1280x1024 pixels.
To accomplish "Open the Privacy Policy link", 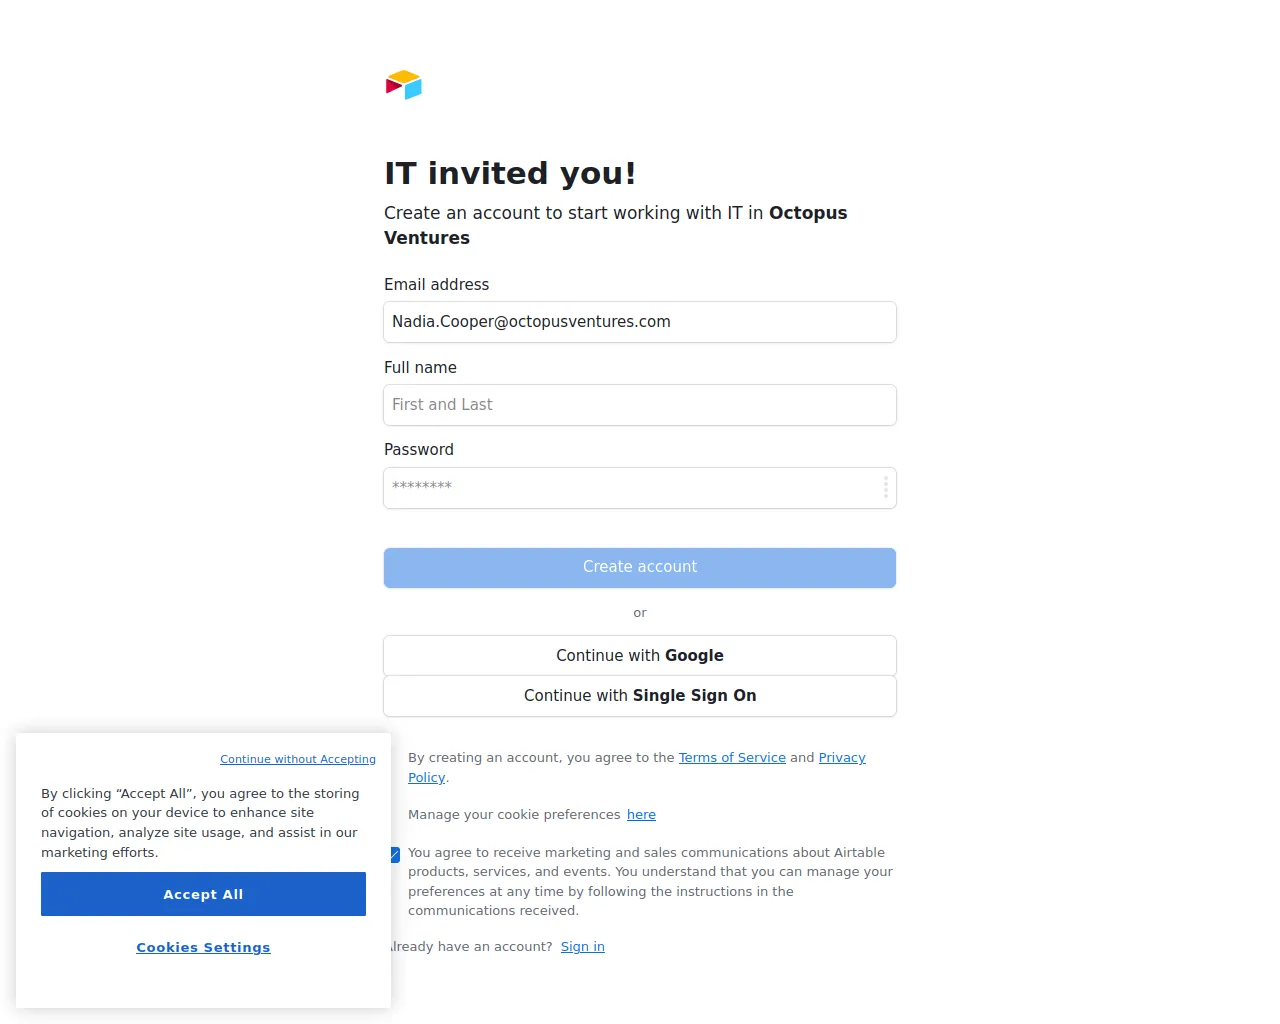I will pos(842,758).
